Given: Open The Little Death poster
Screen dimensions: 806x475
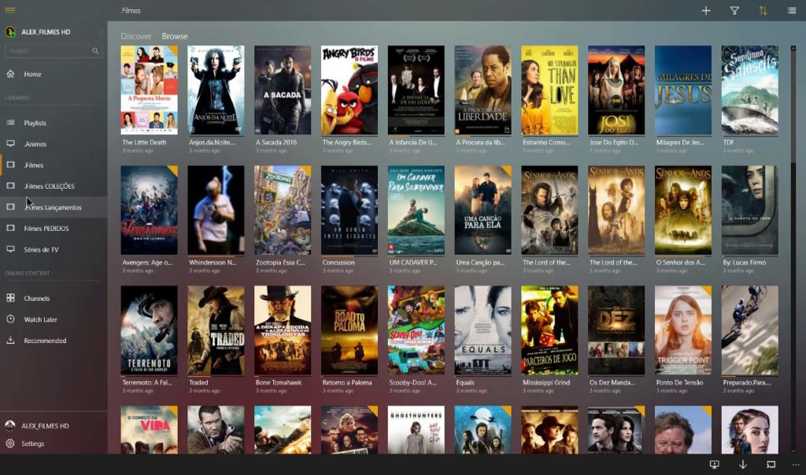Looking at the screenshot, I should point(149,90).
